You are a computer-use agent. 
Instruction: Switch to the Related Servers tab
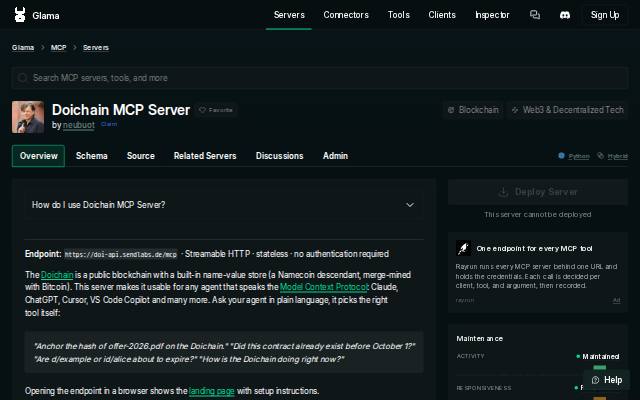(x=205, y=156)
